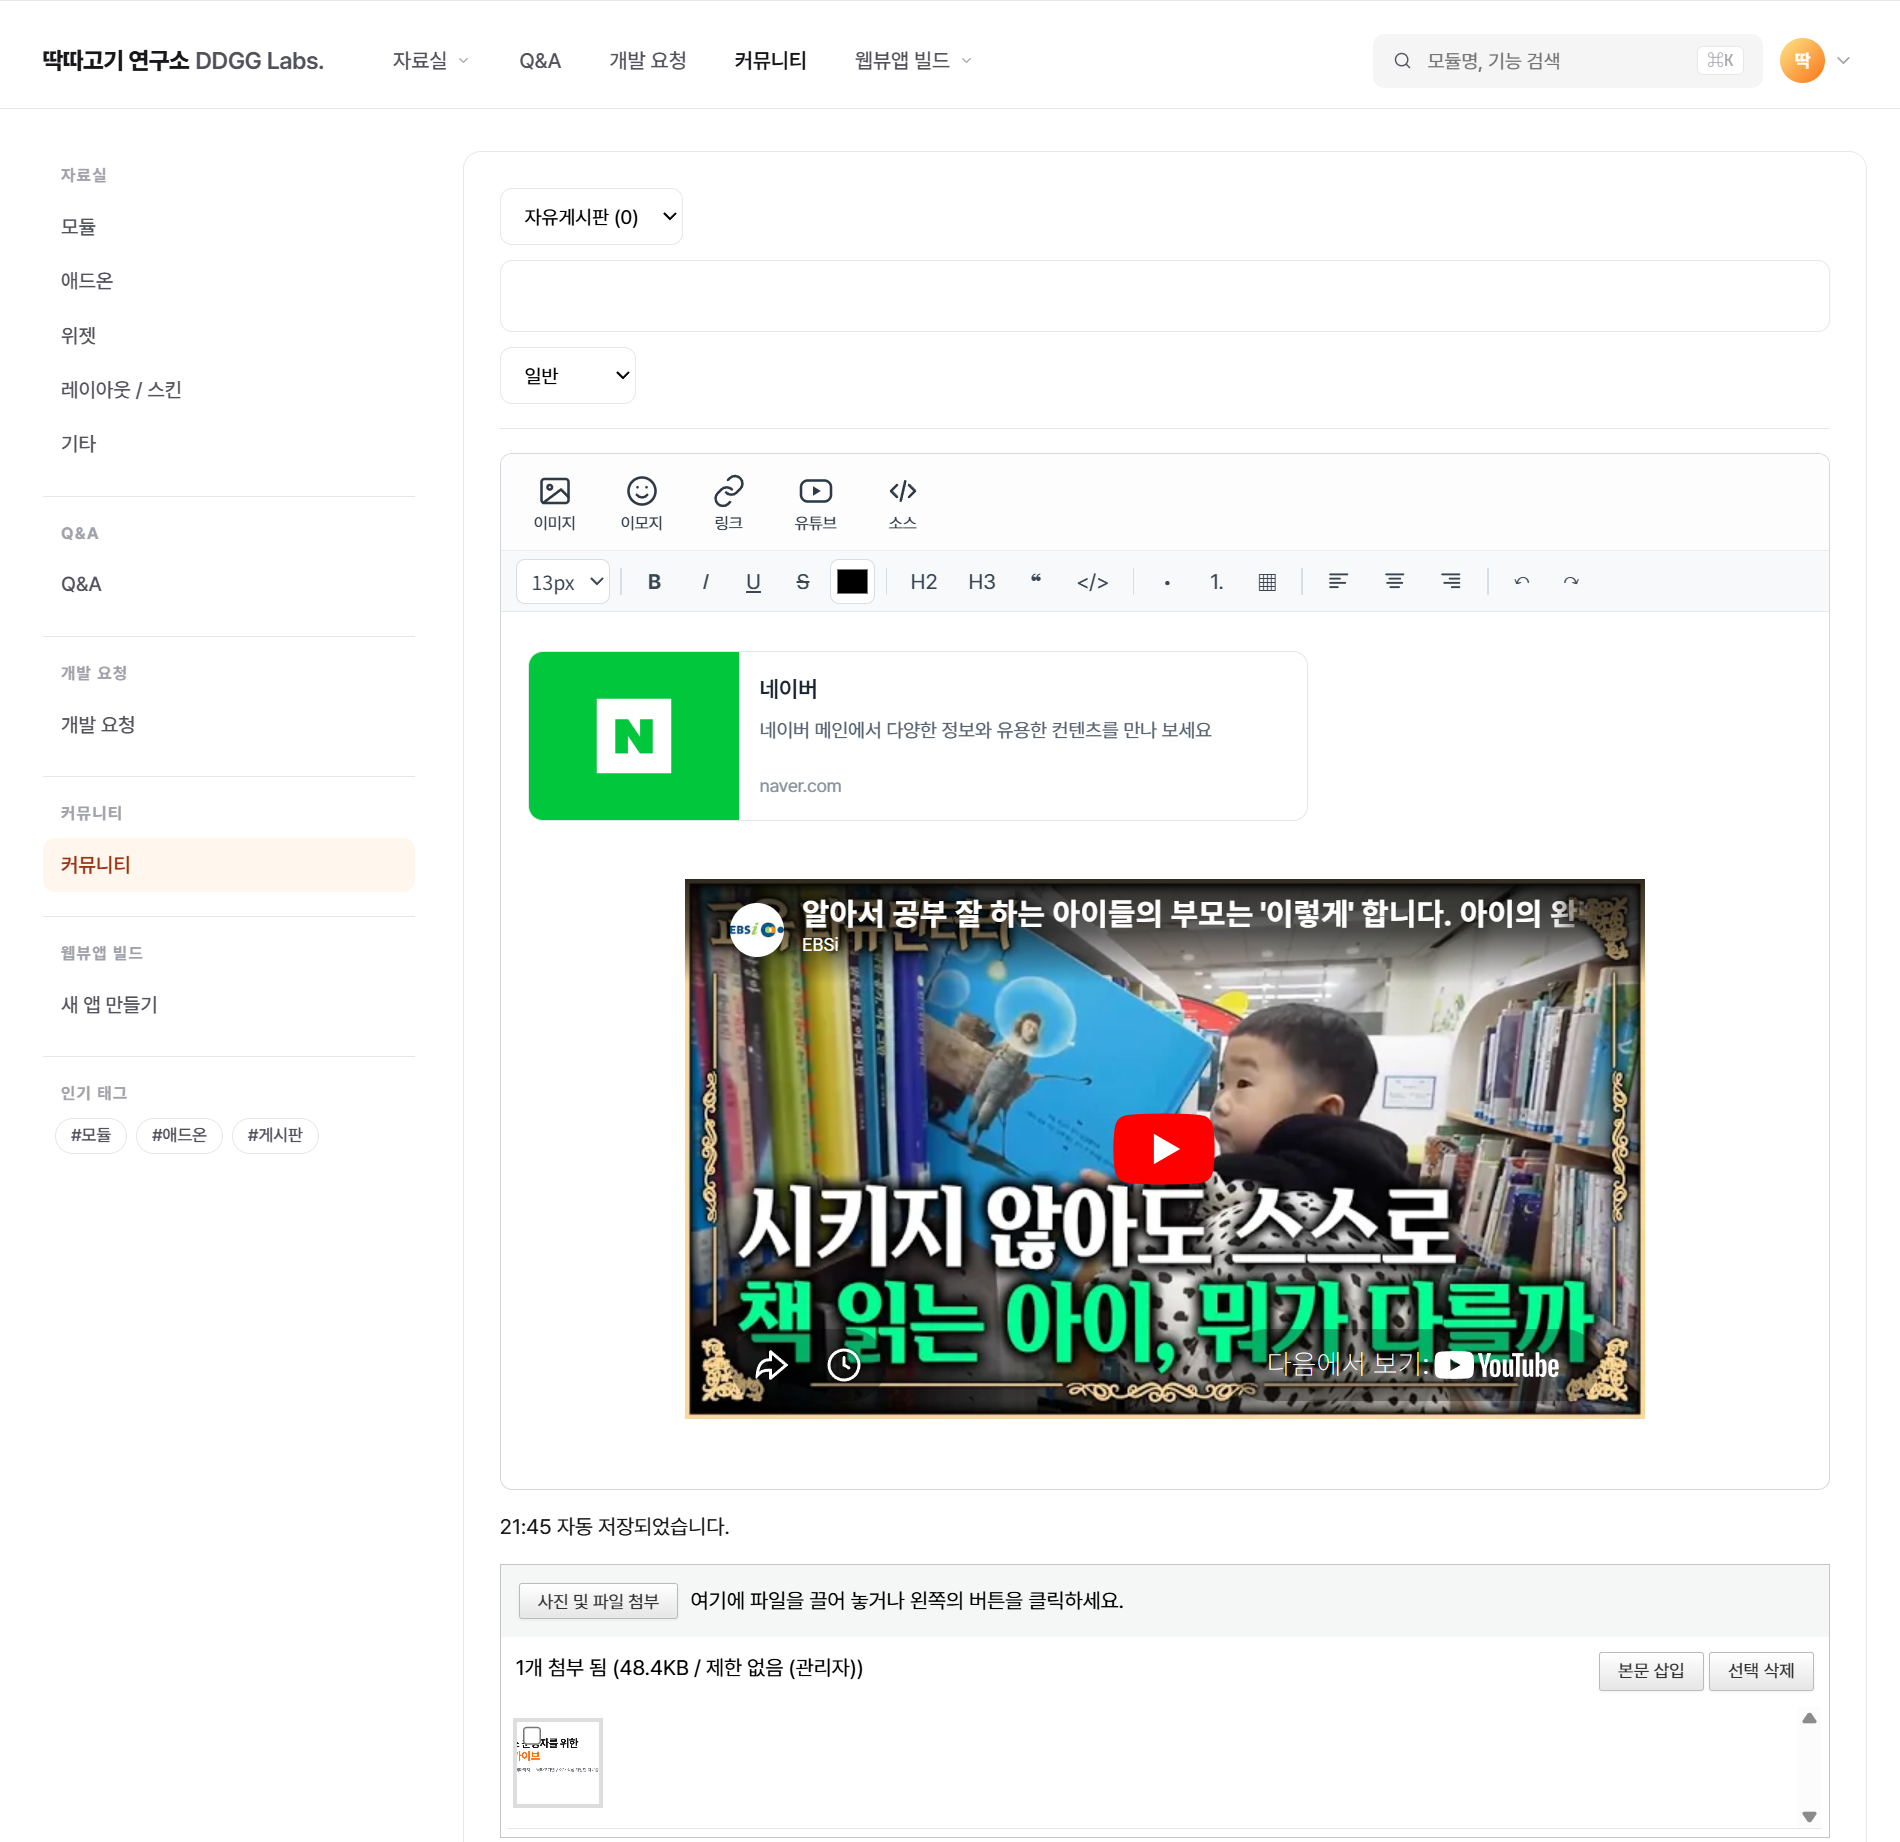This screenshot has height=1842, width=1900.
Task: Open the 소스 source view
Action: tap(903, 503)
